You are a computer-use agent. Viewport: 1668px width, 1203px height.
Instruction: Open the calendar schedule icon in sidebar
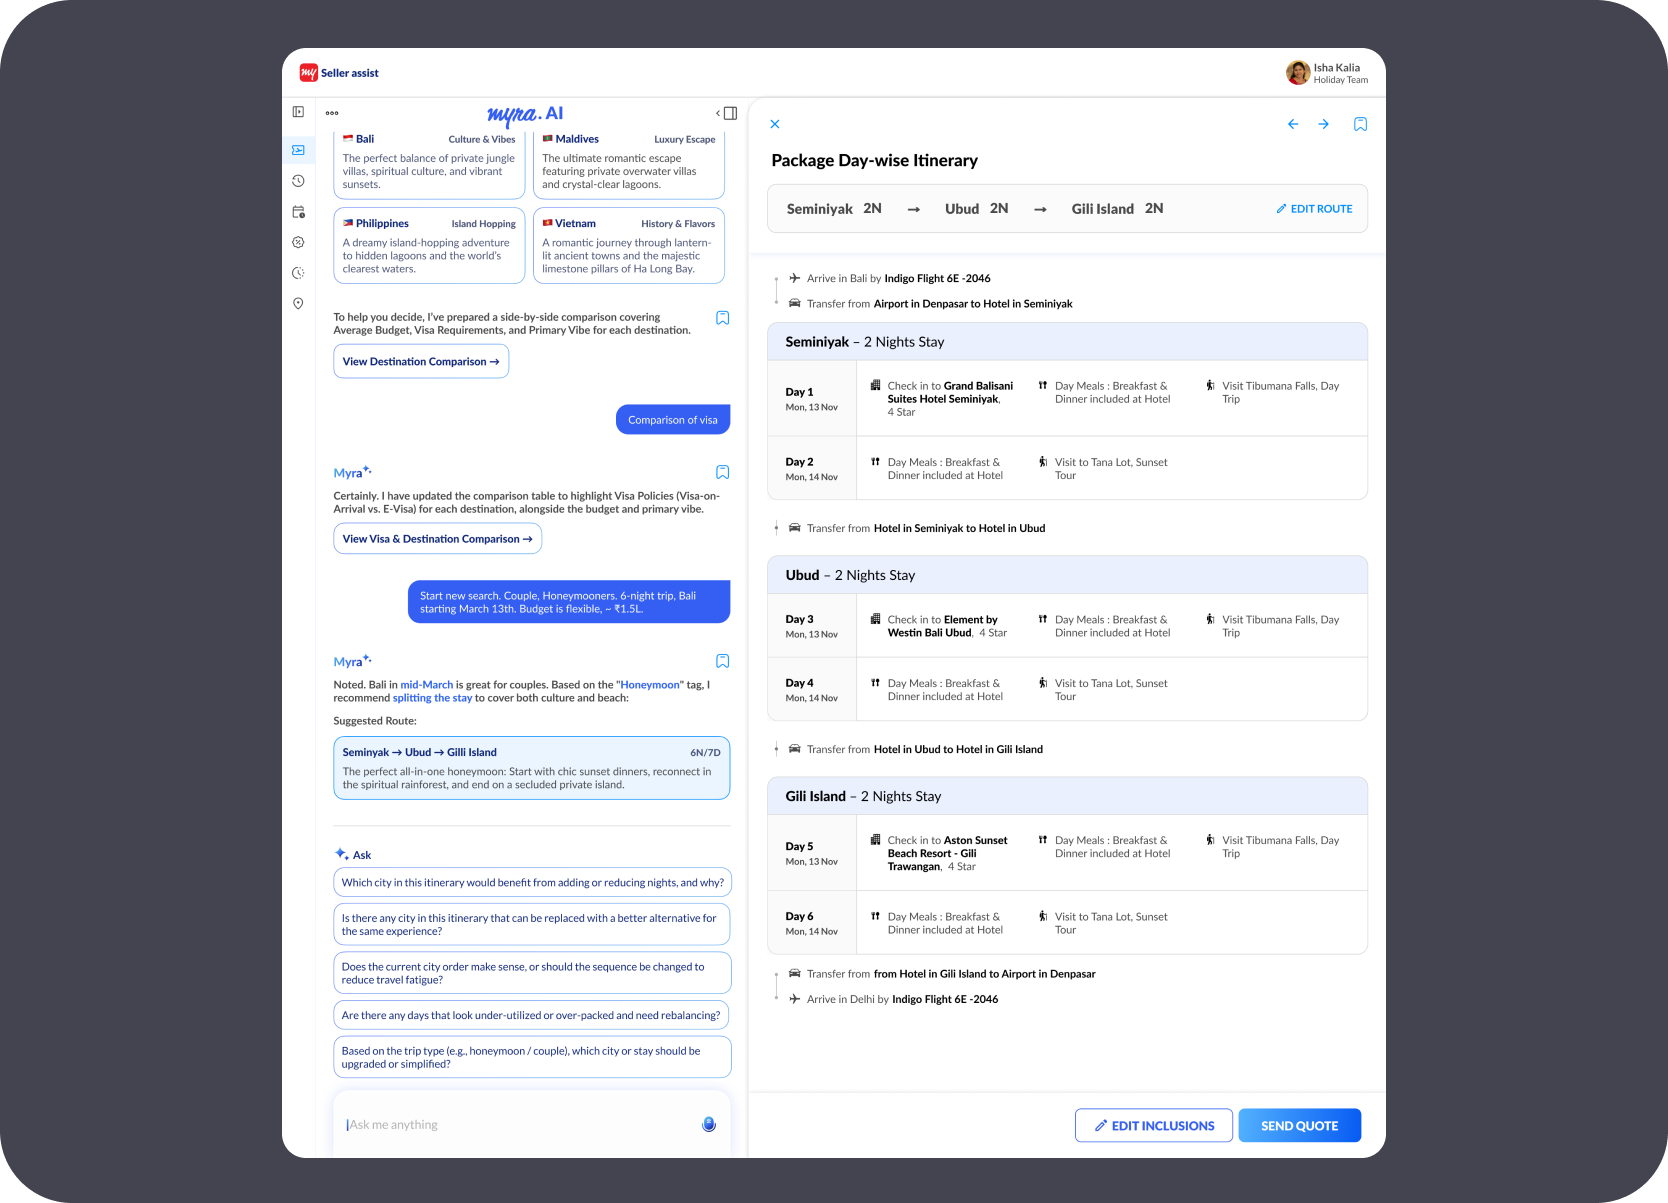coord(298,212)
